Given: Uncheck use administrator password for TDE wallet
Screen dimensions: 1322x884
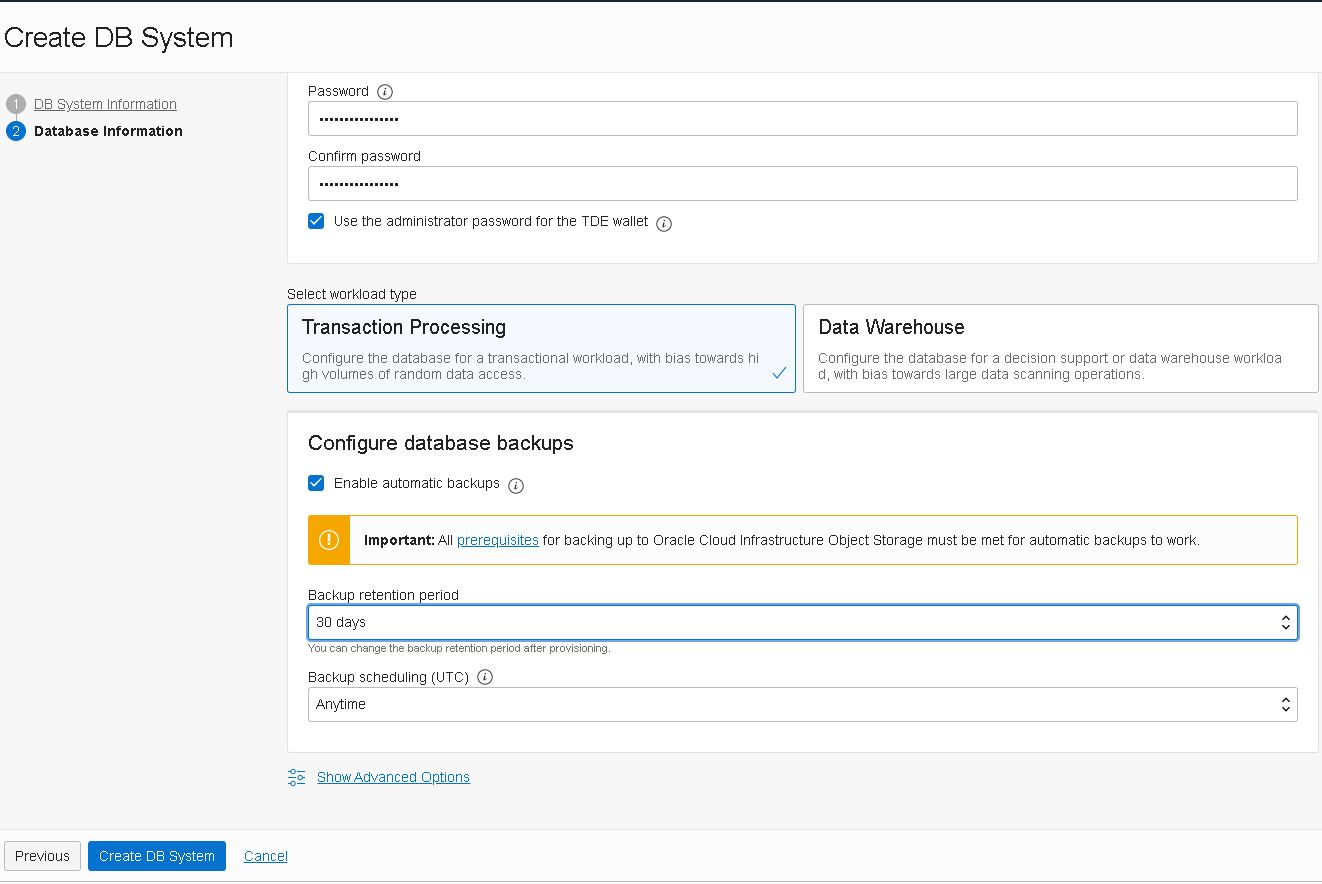Looking at the screenshot, I should (316, 221).
